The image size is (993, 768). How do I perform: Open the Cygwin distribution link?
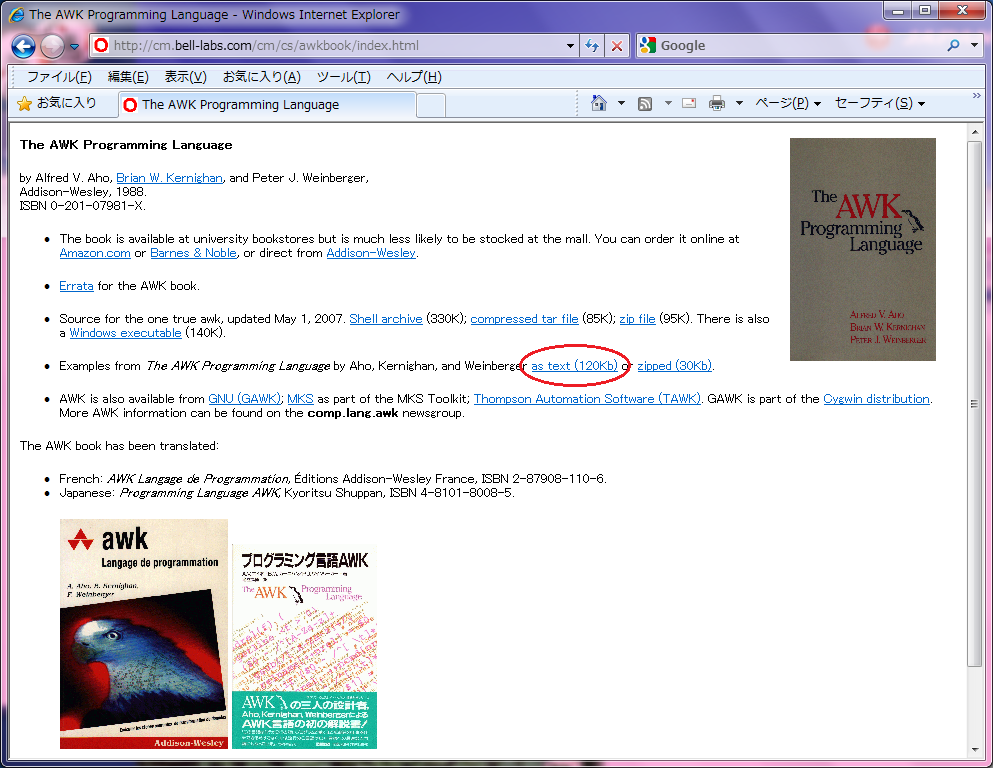tap(876, 399)
